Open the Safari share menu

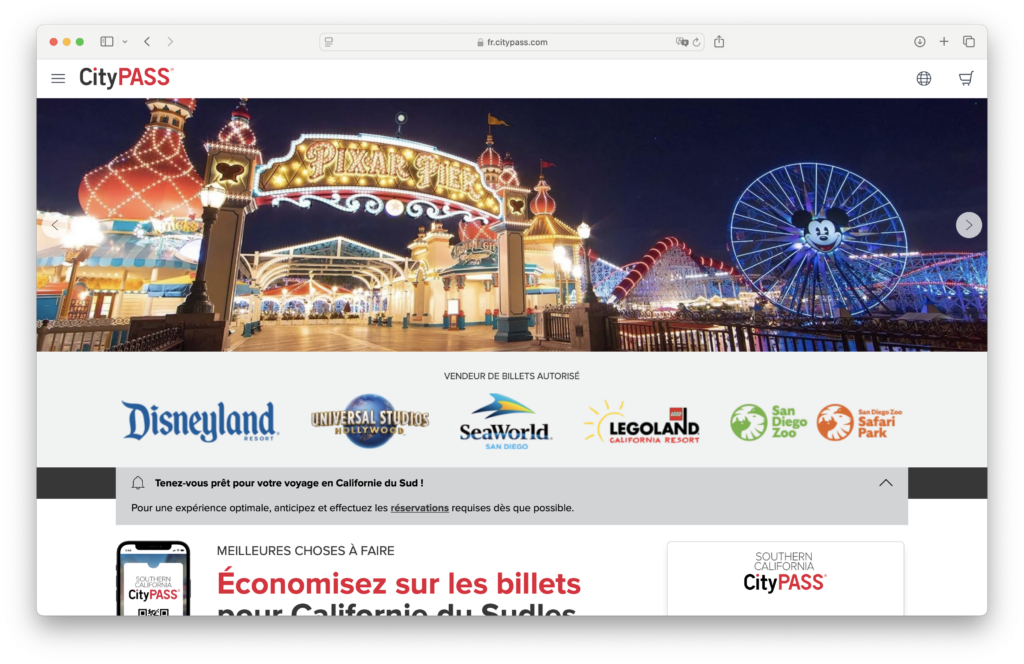pyautogui.click(x=719, y=42)
